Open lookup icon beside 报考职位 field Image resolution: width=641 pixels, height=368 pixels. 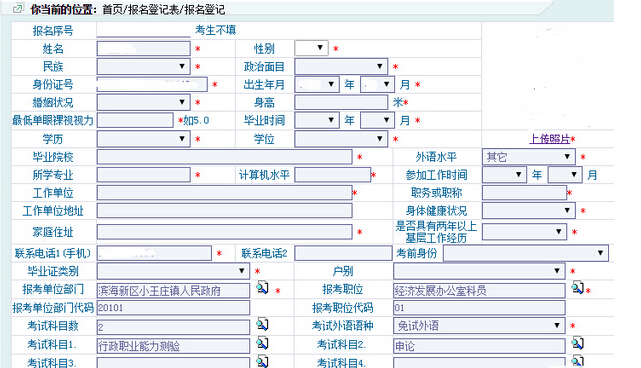tap(578, 287)
